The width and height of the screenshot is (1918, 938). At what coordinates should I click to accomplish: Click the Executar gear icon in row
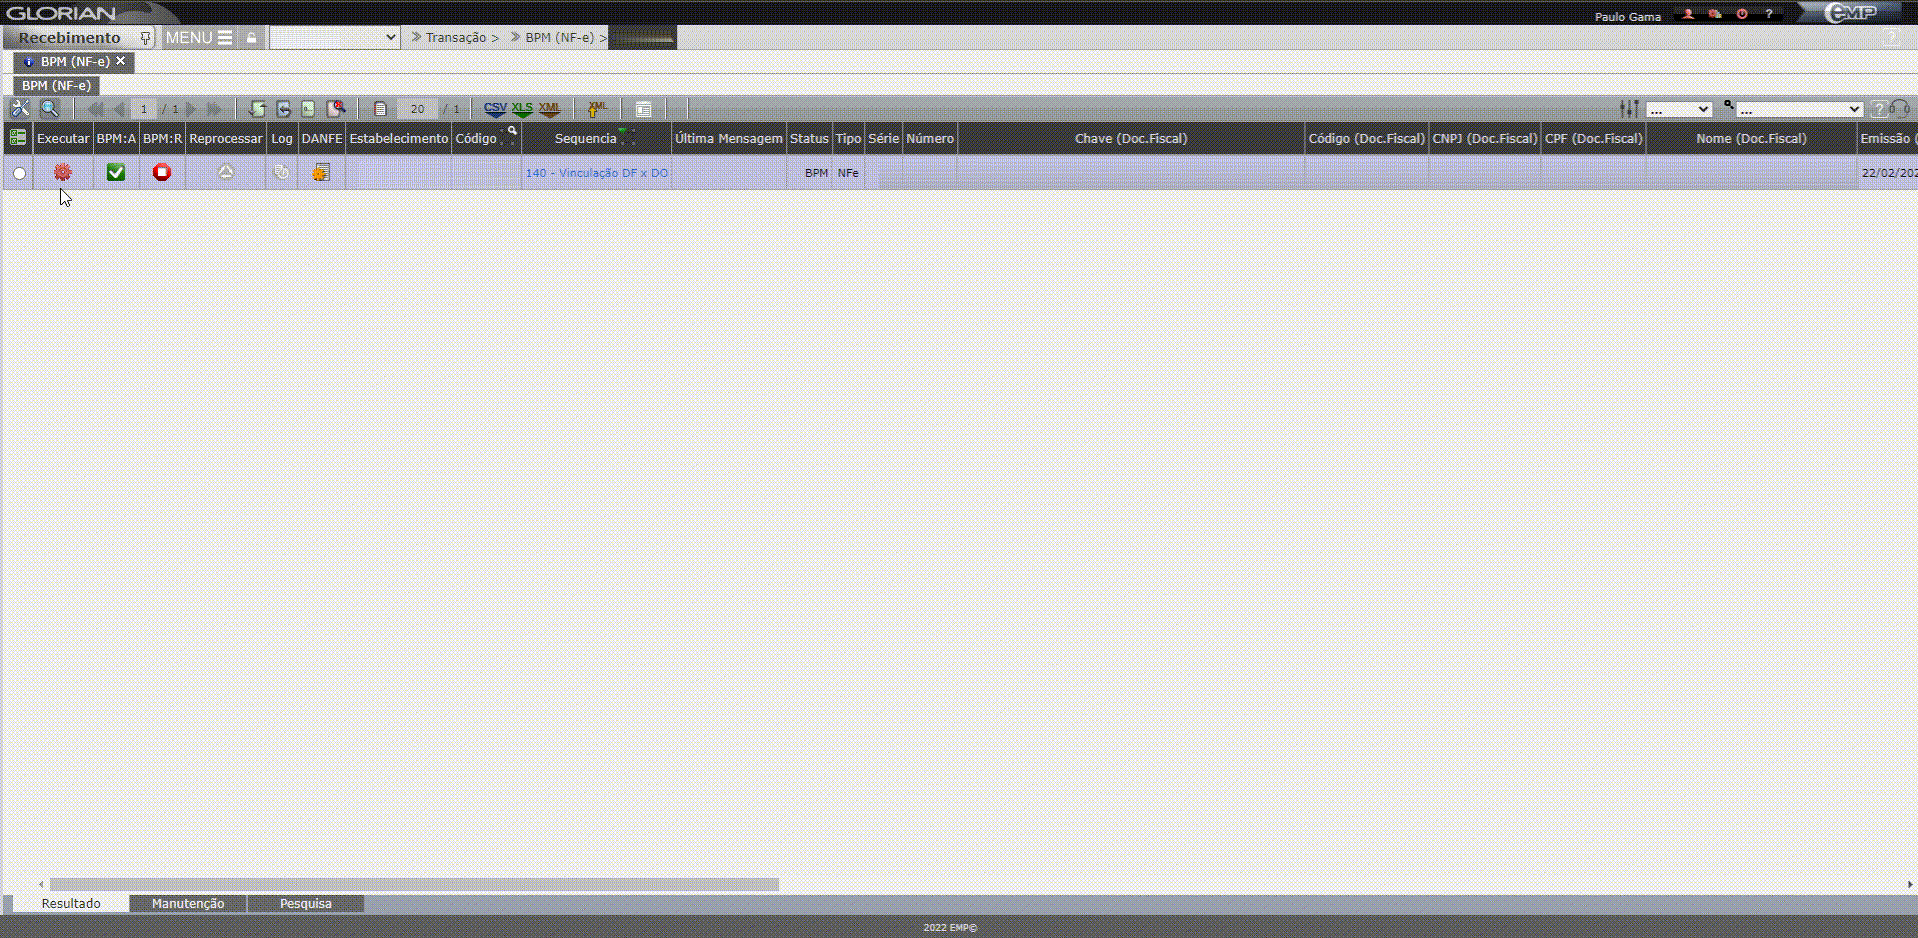(62, 173)
